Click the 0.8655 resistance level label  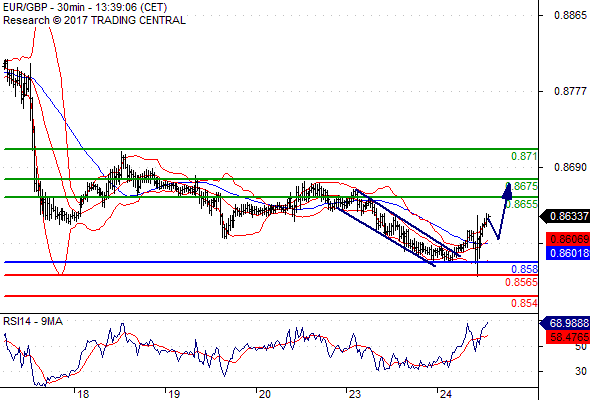pyautogui.click(x=522, y=204)
